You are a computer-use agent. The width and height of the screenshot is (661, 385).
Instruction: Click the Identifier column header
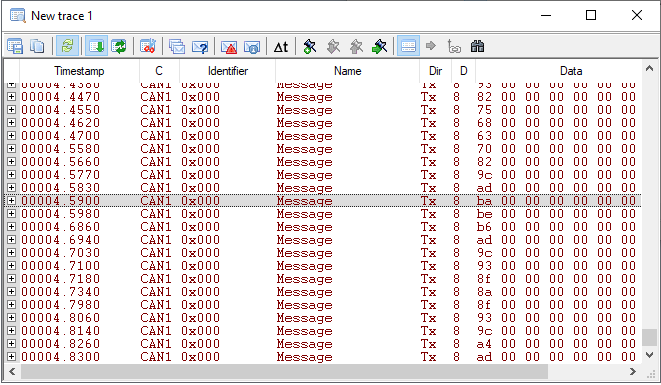tap(228, 71)
